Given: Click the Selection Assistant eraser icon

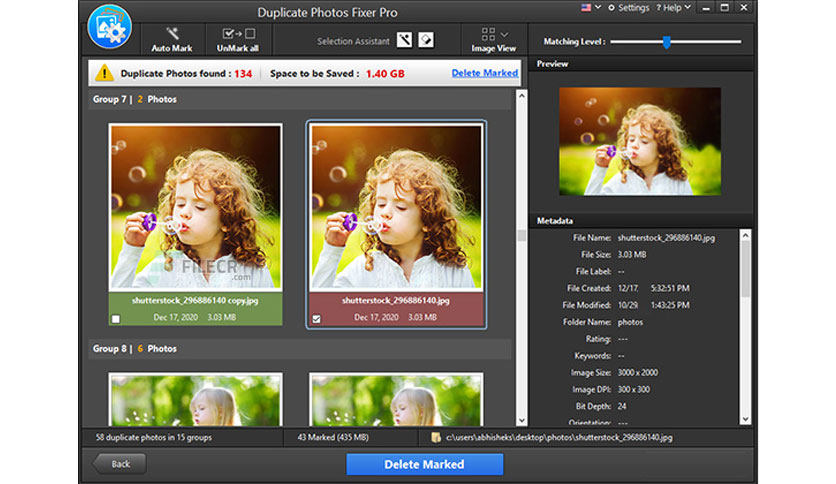Looking at the screenshot, I should point(425,40).
